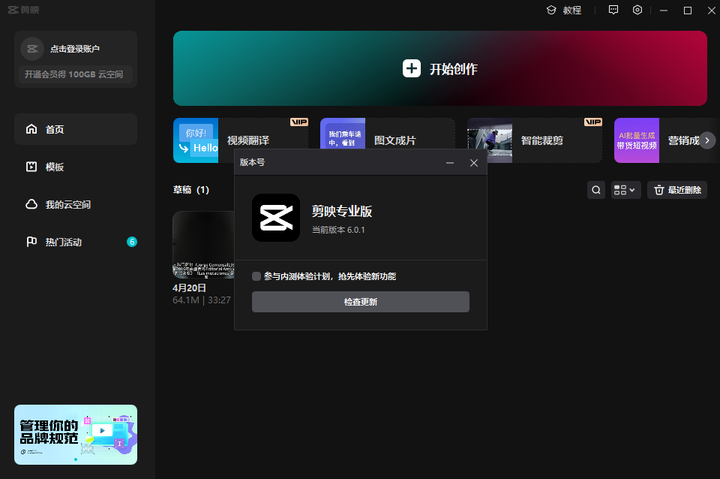Click the draft info 64.1M | 33:27
Screen dimensions: 720x479
tap(202, 300)
